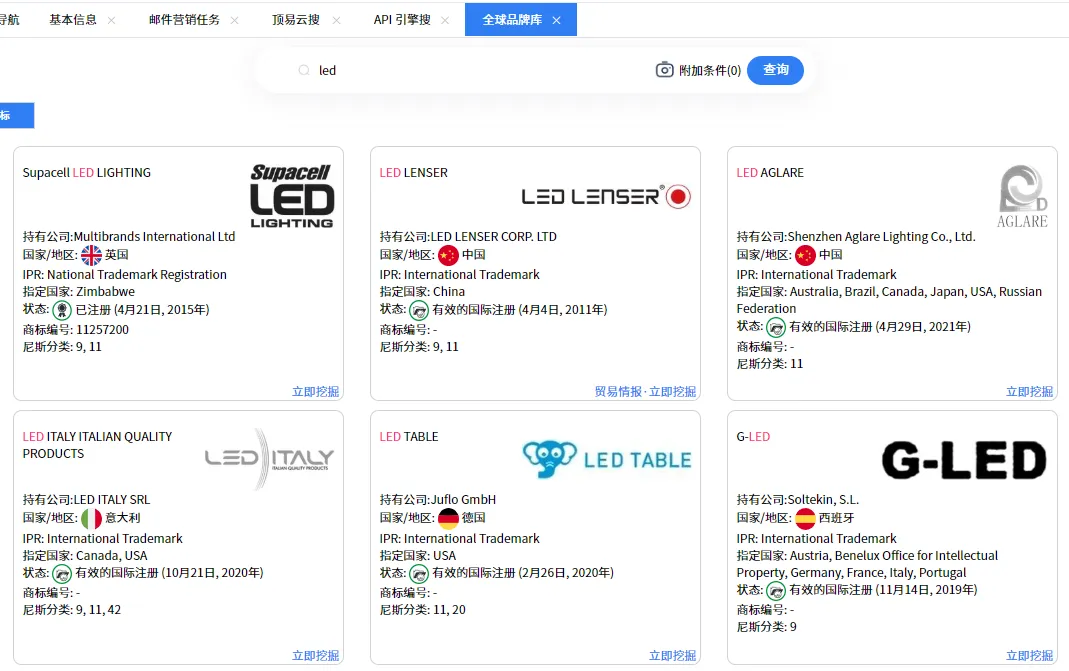Viewport: 1069px width, 671px height.
Task: Close the 邮件营销任务 tab
Action: click(235, 20)
